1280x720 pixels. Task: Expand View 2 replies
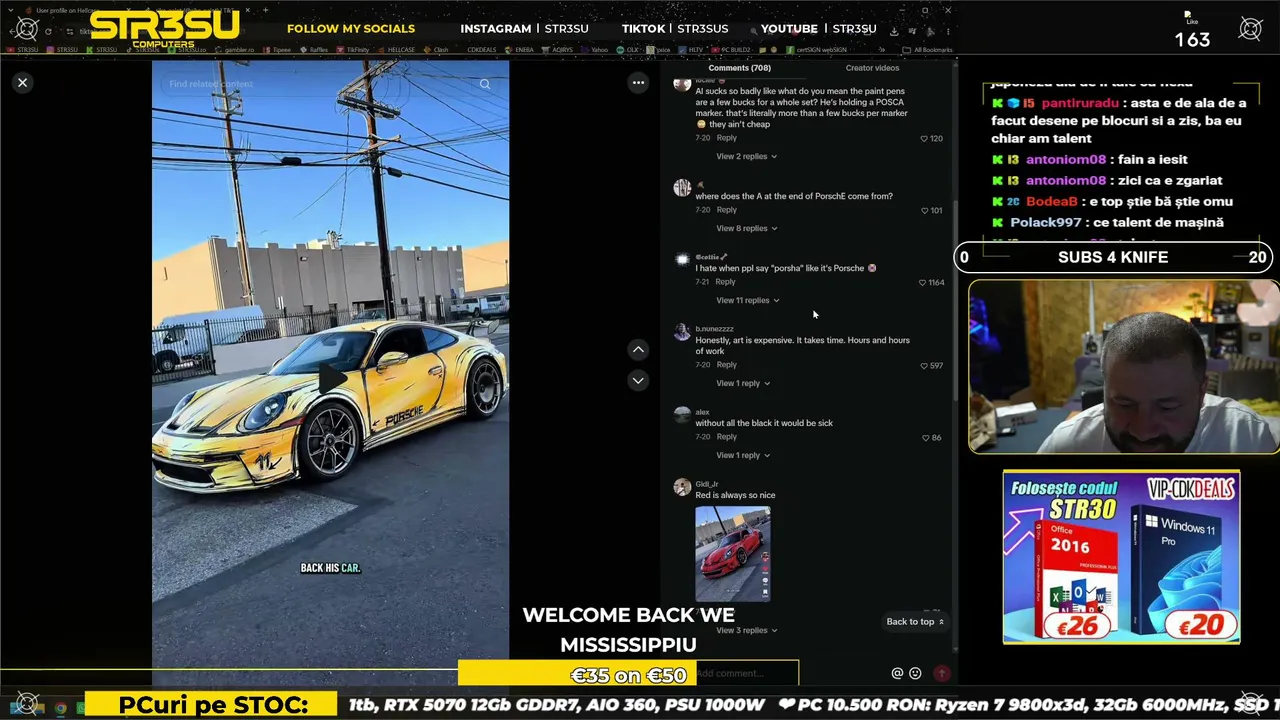[746, 157]
